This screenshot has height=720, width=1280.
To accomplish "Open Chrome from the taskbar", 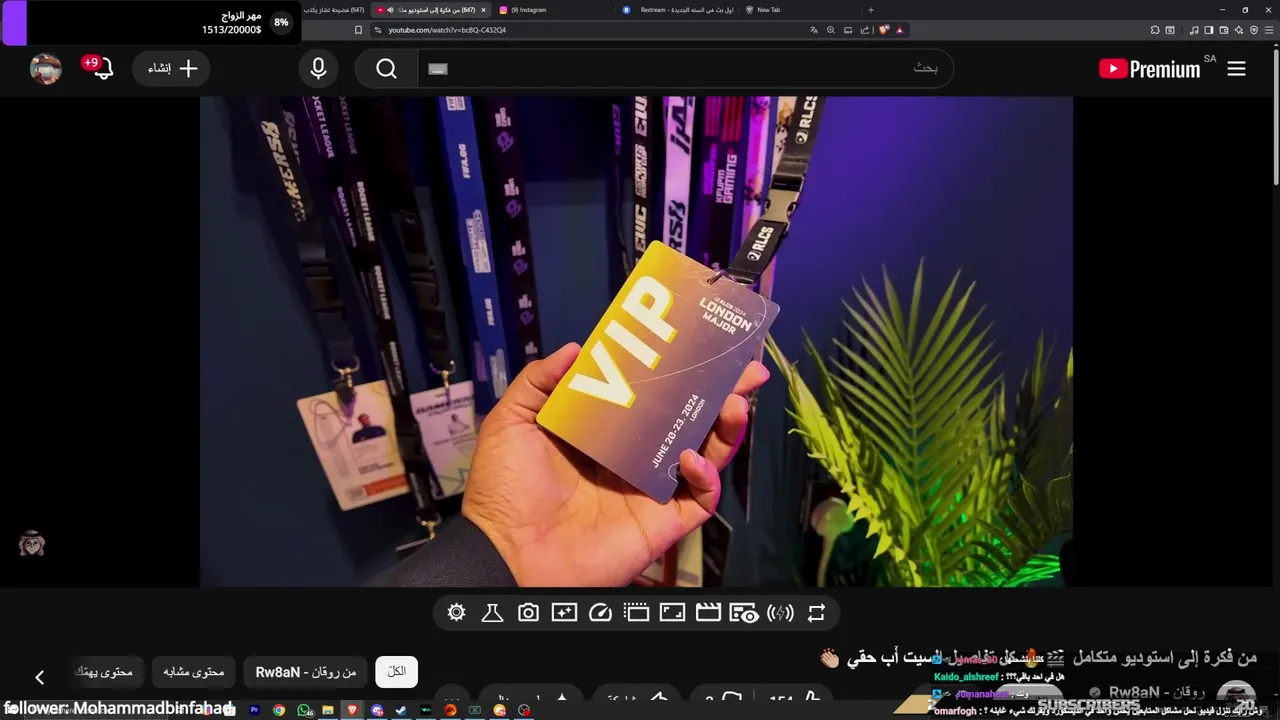I will coord(279,710).
